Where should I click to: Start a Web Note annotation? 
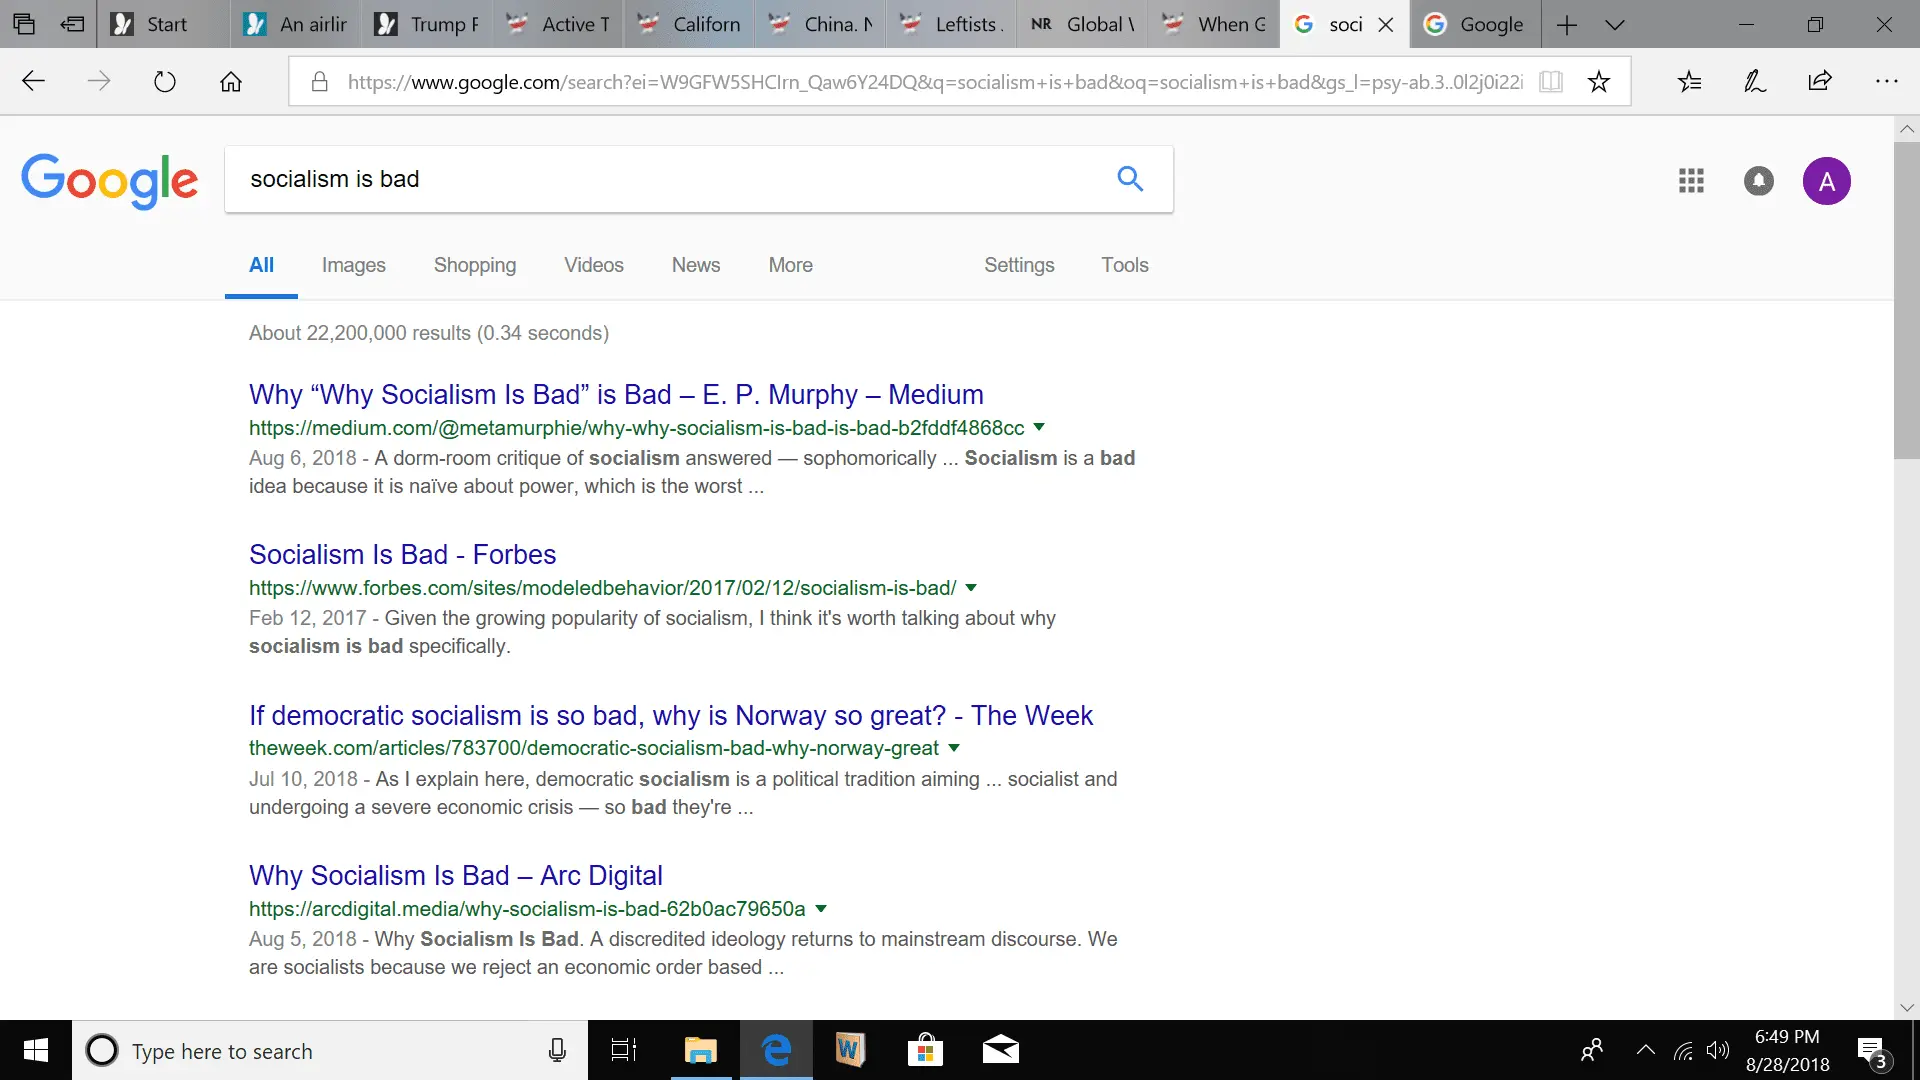click(x=1754, y=81)
